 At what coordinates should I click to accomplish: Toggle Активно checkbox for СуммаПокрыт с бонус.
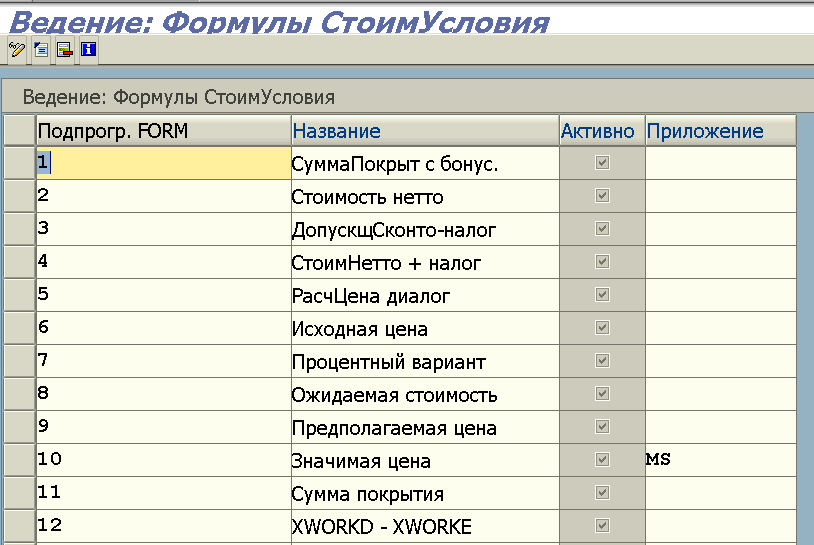click(602, 163)
